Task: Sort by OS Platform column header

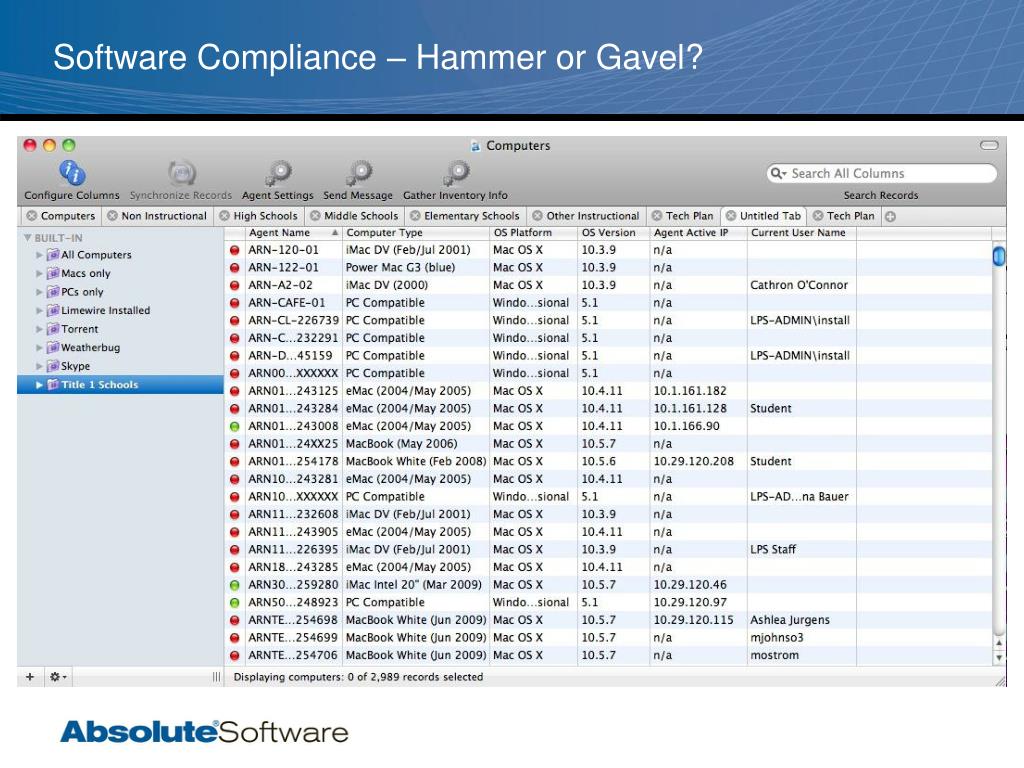Action: [534, 232]
